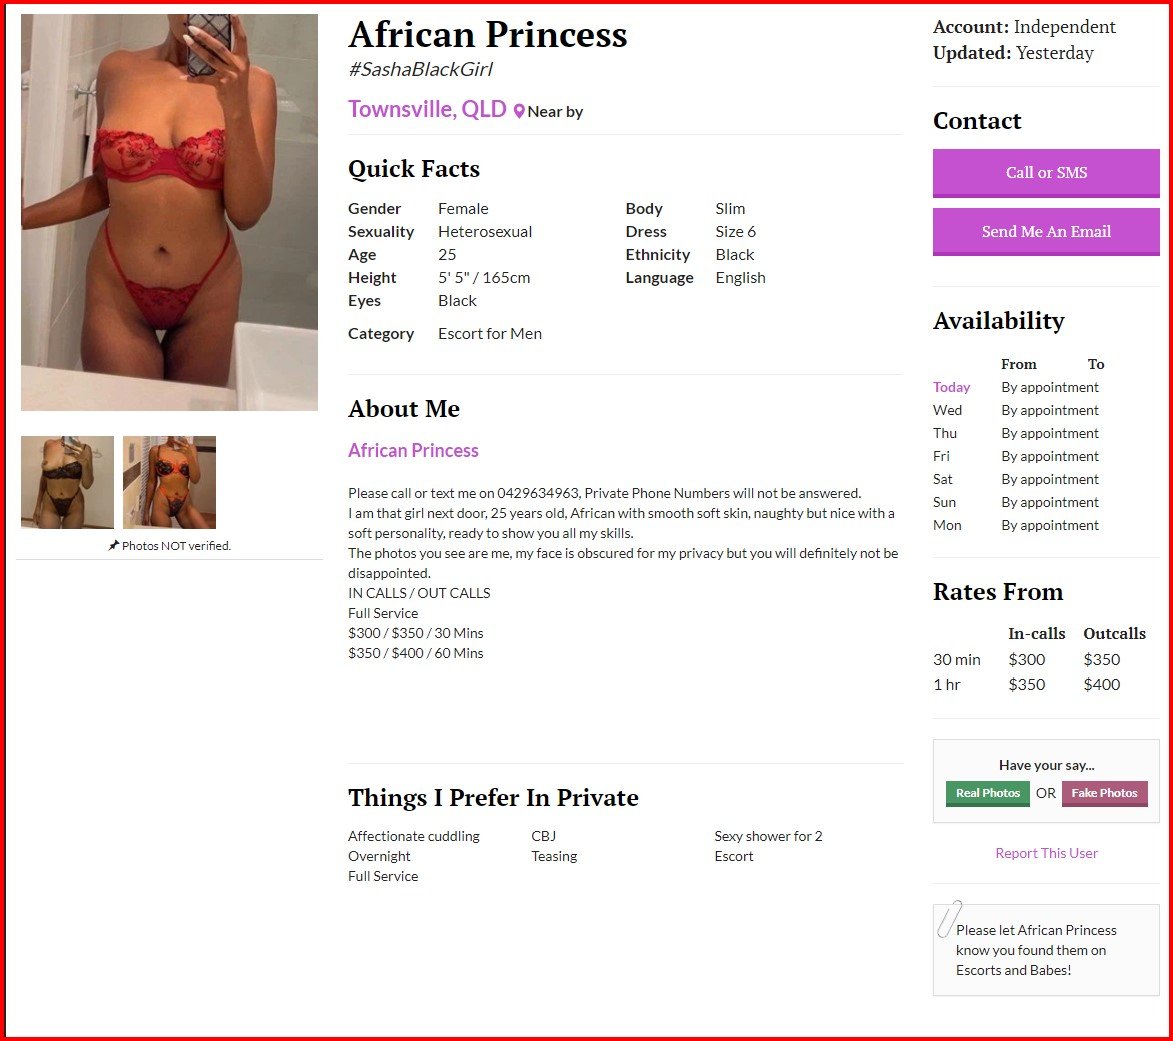This screenshot has width=1173, height=1041.
Task: Click the Call or SMS button
Action: click(x=1046, y=173)
